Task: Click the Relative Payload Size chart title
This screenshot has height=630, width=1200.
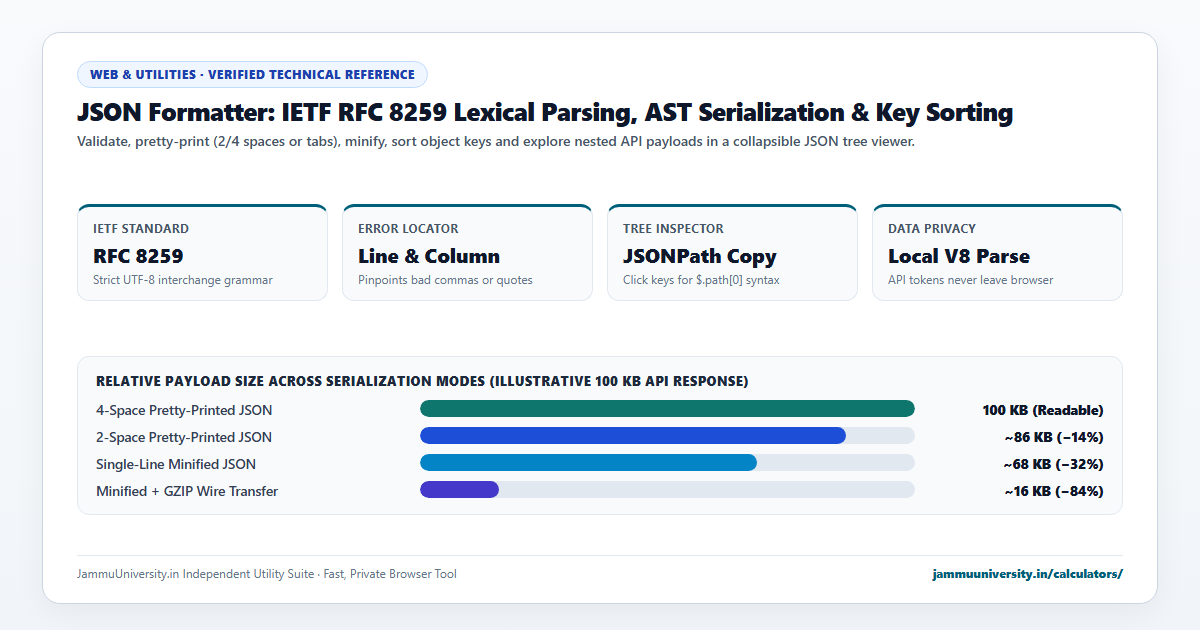Action: point(422,381)
